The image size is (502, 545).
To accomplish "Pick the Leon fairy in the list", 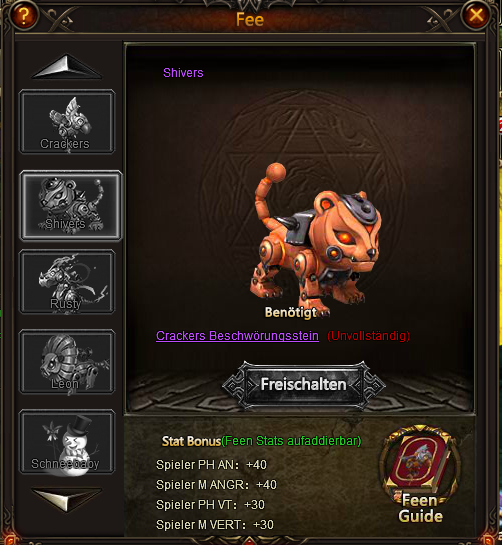I will pyautogui.click(x=67, y=361).
